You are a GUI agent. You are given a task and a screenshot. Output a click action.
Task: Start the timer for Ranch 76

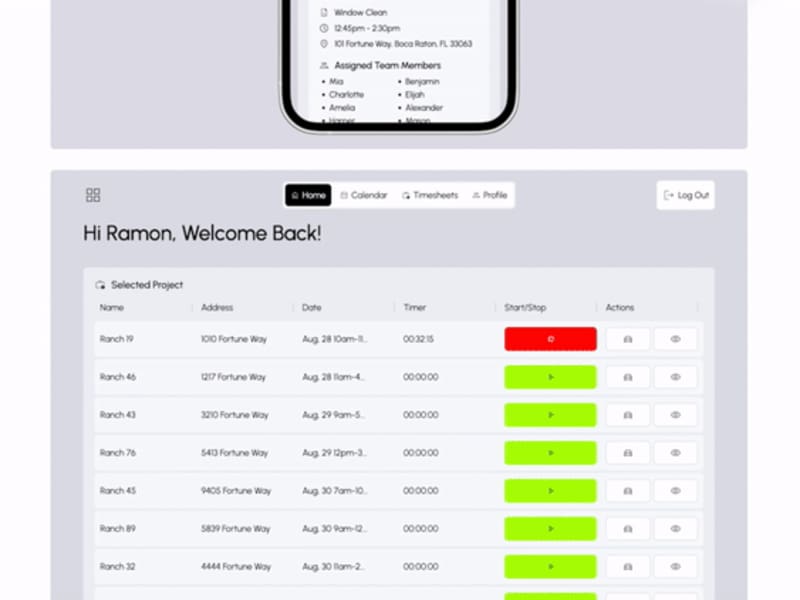pyautogui.click(x=551, y=453)
